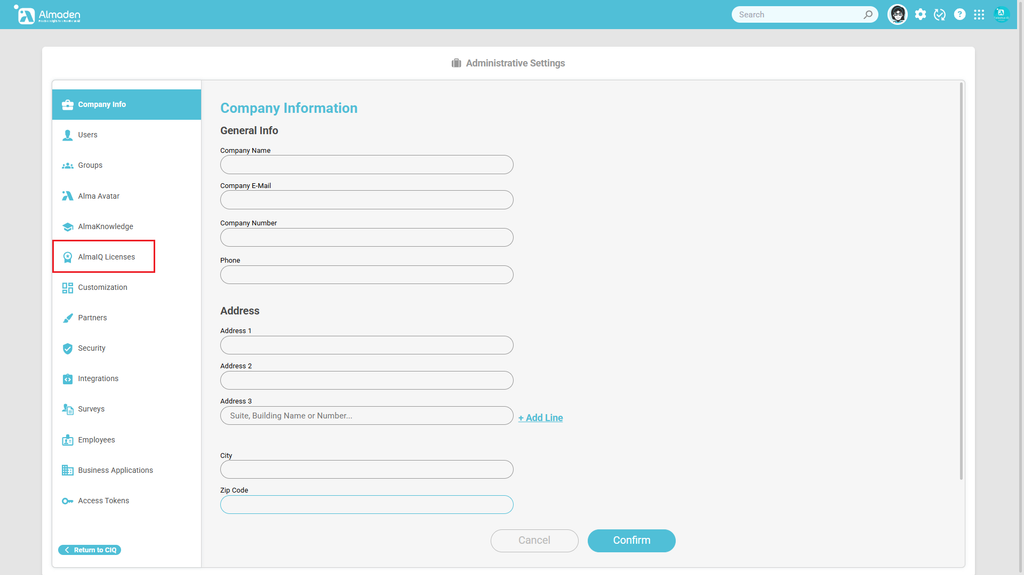Screen dimensions: 1024x575
Task: Click the Address 1 input field
Action: tap(366, 345)
